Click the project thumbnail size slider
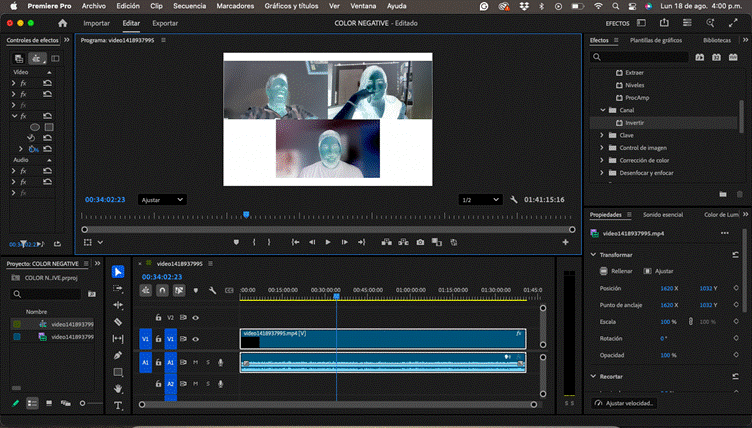The height and width of the screenshot is (428, 752). 82,404
